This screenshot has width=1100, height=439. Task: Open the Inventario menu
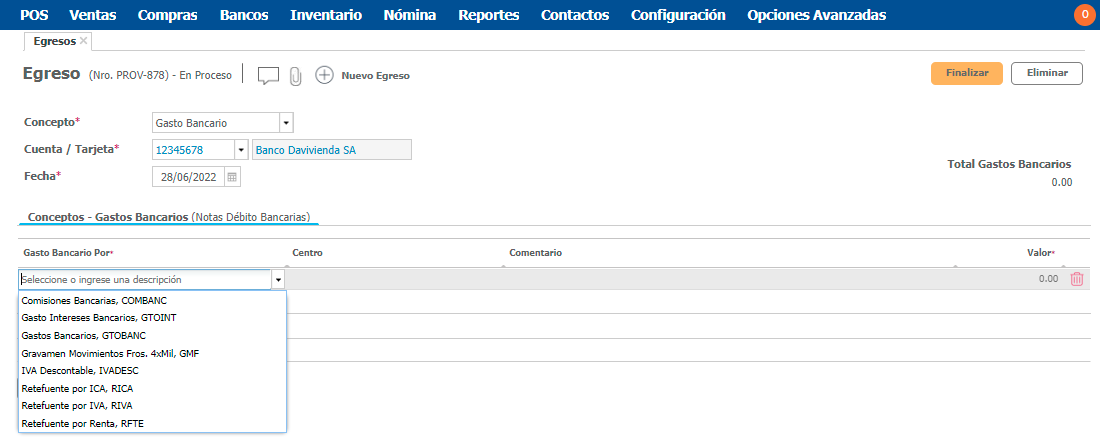tap(326, 15)
